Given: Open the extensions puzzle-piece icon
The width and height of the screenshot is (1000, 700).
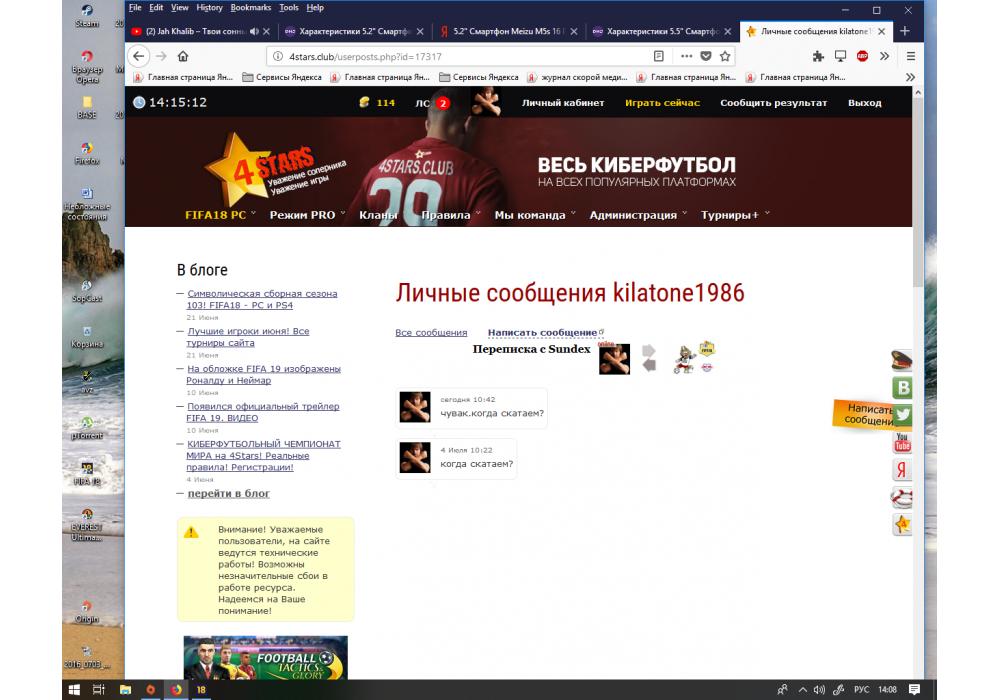Looking at the screenshot, I should [x=818, y=57].
